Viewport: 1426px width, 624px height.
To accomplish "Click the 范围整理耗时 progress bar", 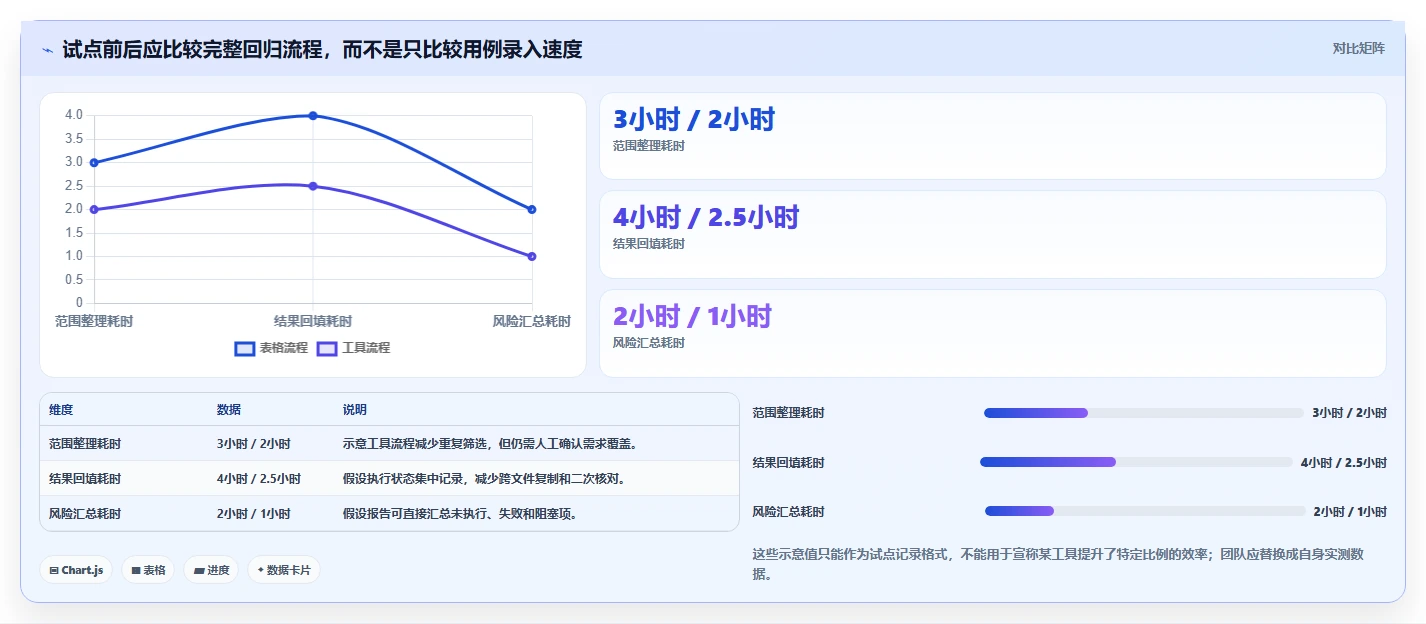I will (x=1144, y=413).
